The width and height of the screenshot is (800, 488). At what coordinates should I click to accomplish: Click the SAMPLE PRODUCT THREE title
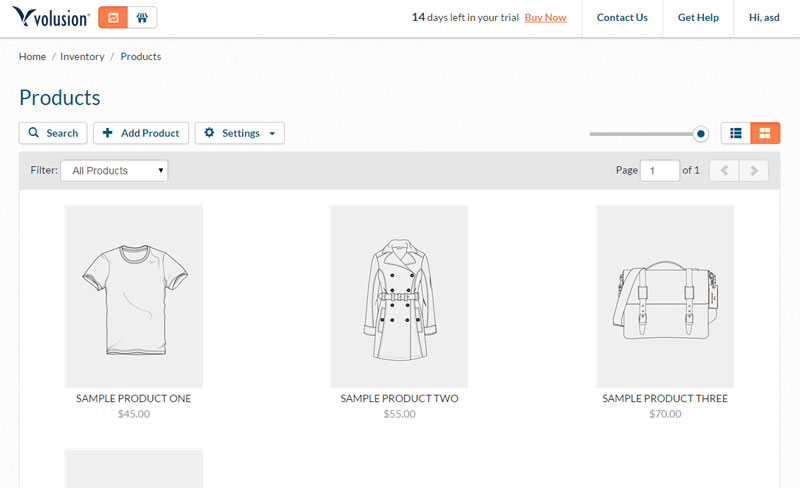(665, 399)
